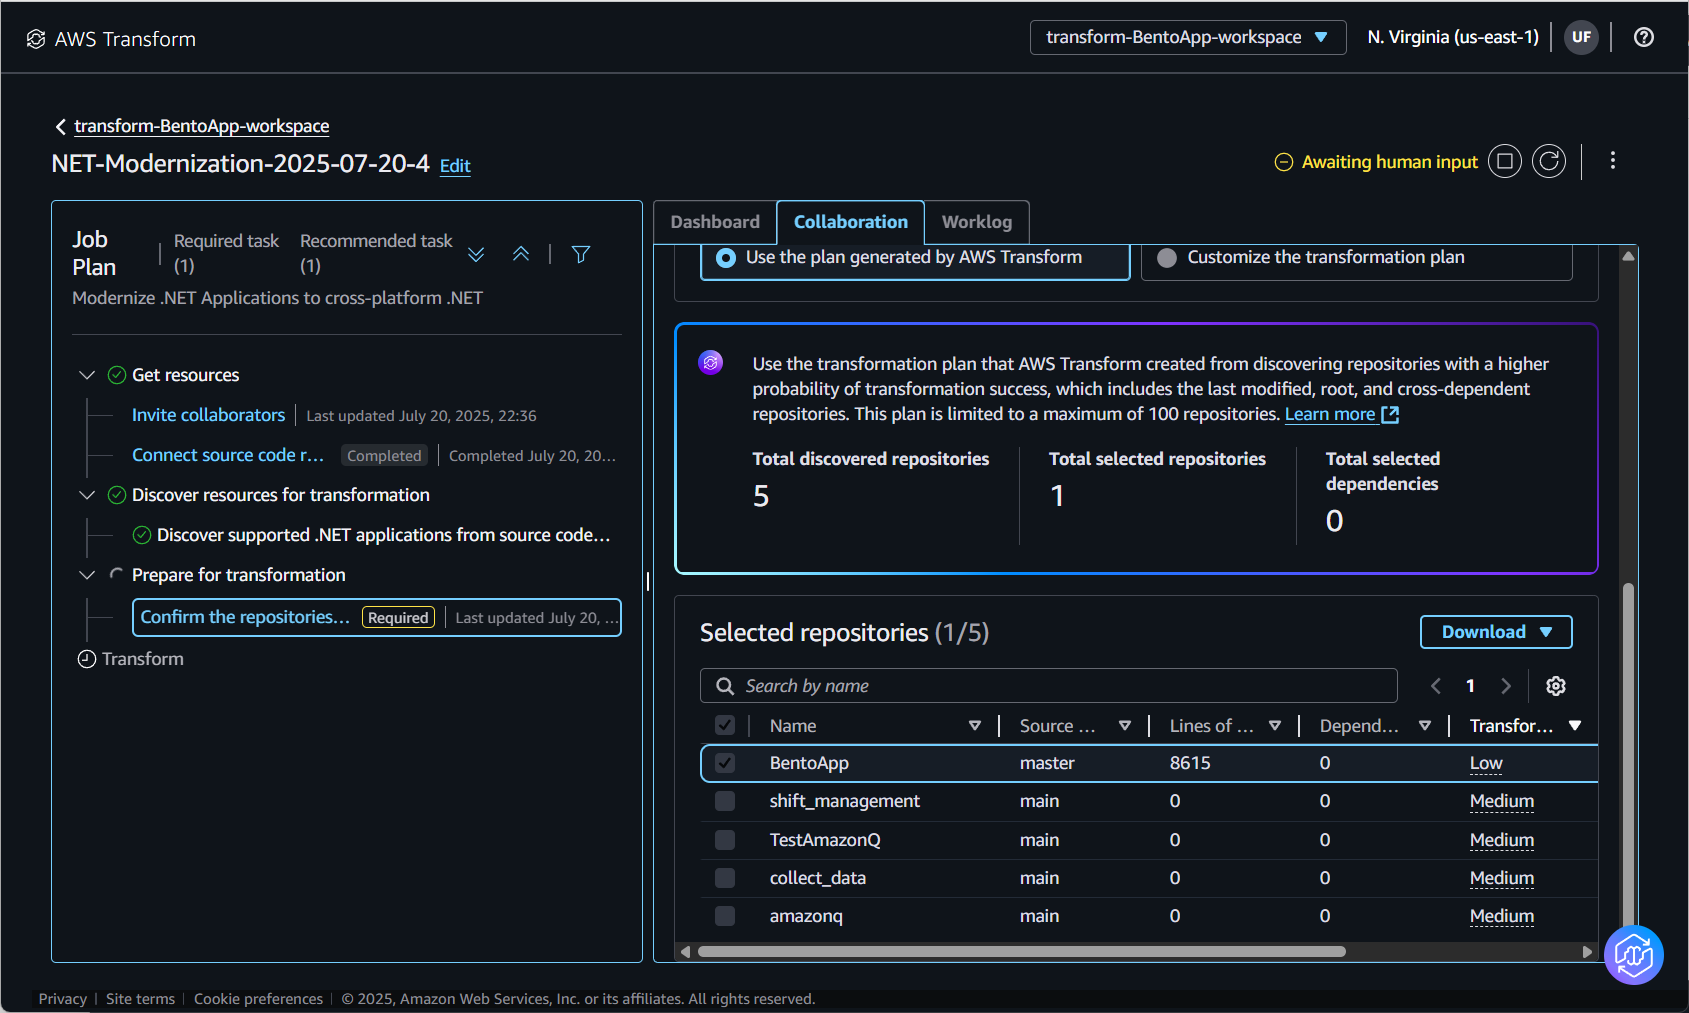The width and height of the screenshot is (1689, 1013).
Task: Click the N. Virginia (us-east-1) region label
Action: (1453, 37)
